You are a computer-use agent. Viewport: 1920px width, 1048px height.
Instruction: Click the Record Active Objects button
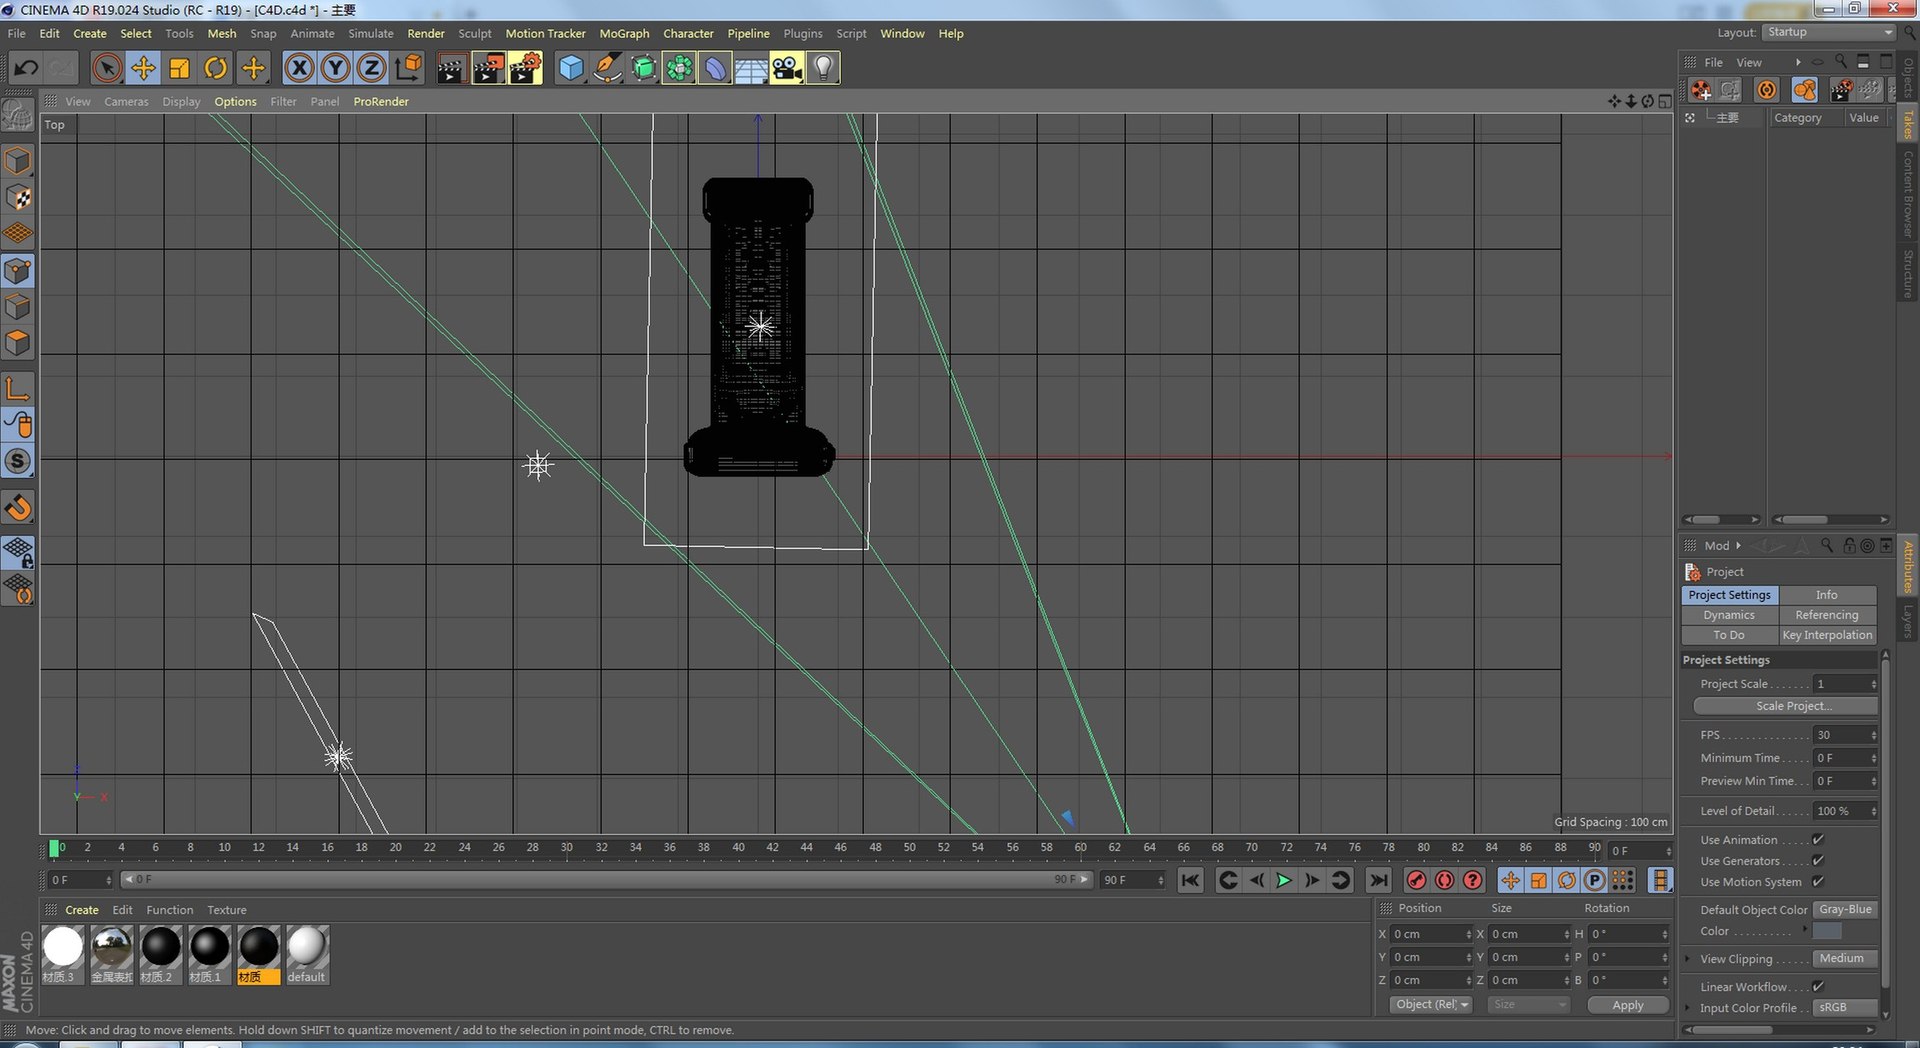click(1416, 880)
